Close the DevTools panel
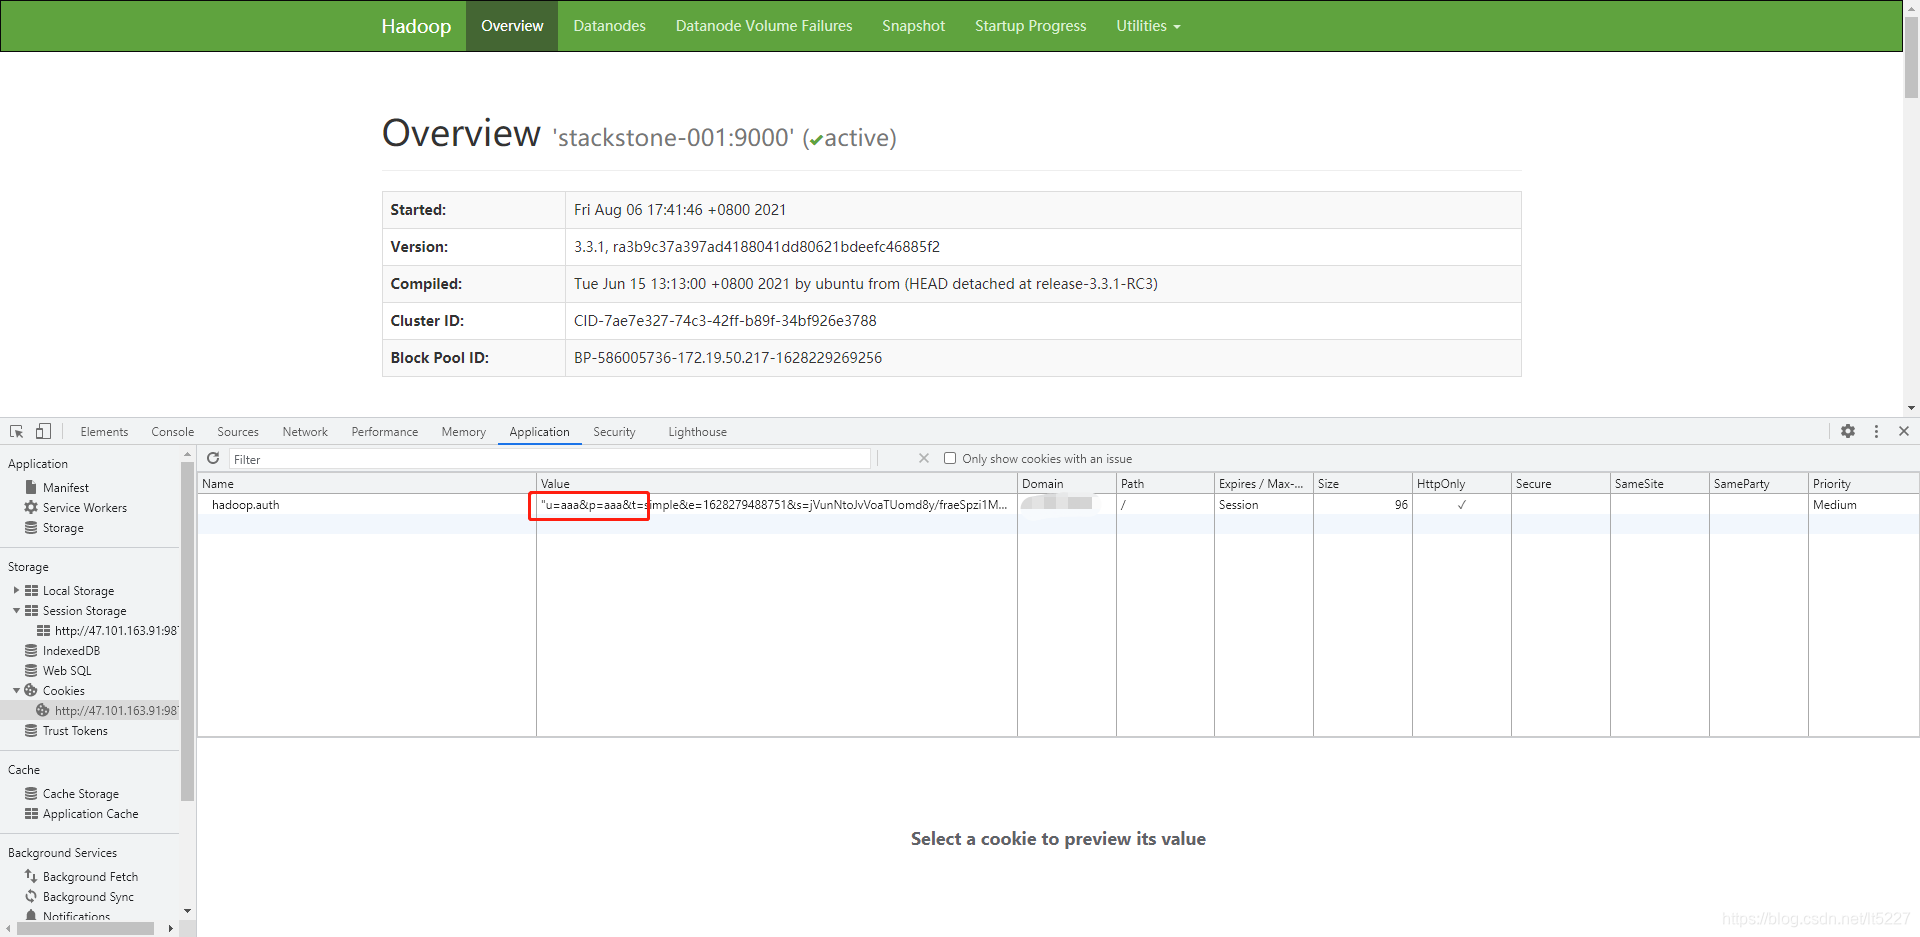The height and width of the screenshot is (937, 1920). tap(1904, 431)
